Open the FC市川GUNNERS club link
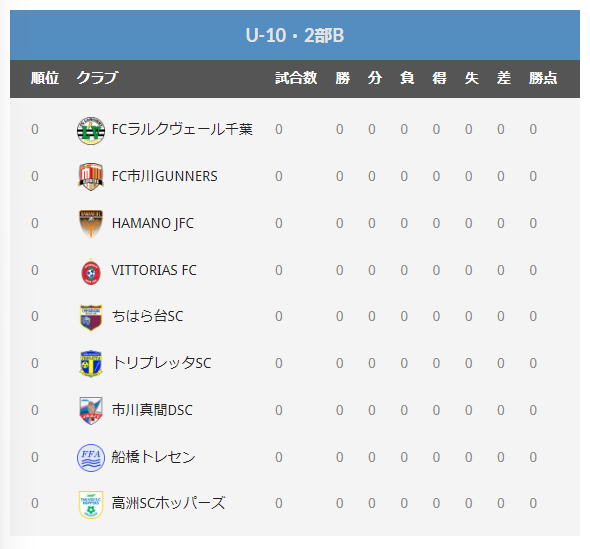 point(164,176)
